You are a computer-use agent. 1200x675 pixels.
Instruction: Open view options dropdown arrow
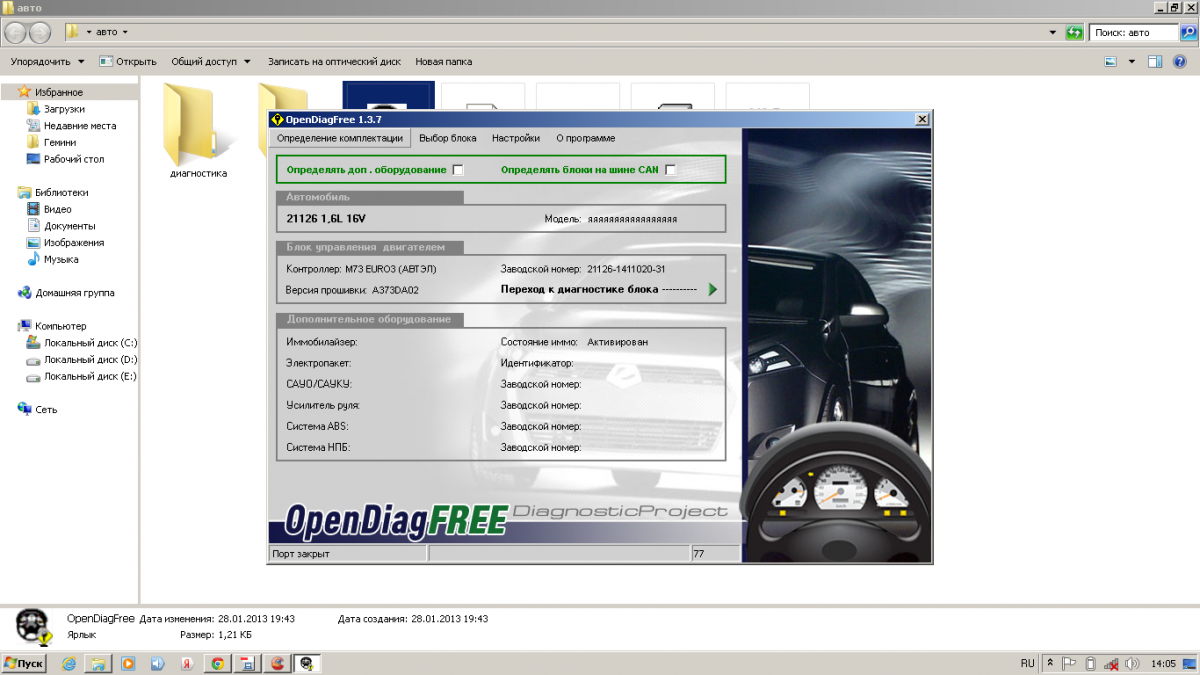pyautogui.click(x=1132, y=61)
